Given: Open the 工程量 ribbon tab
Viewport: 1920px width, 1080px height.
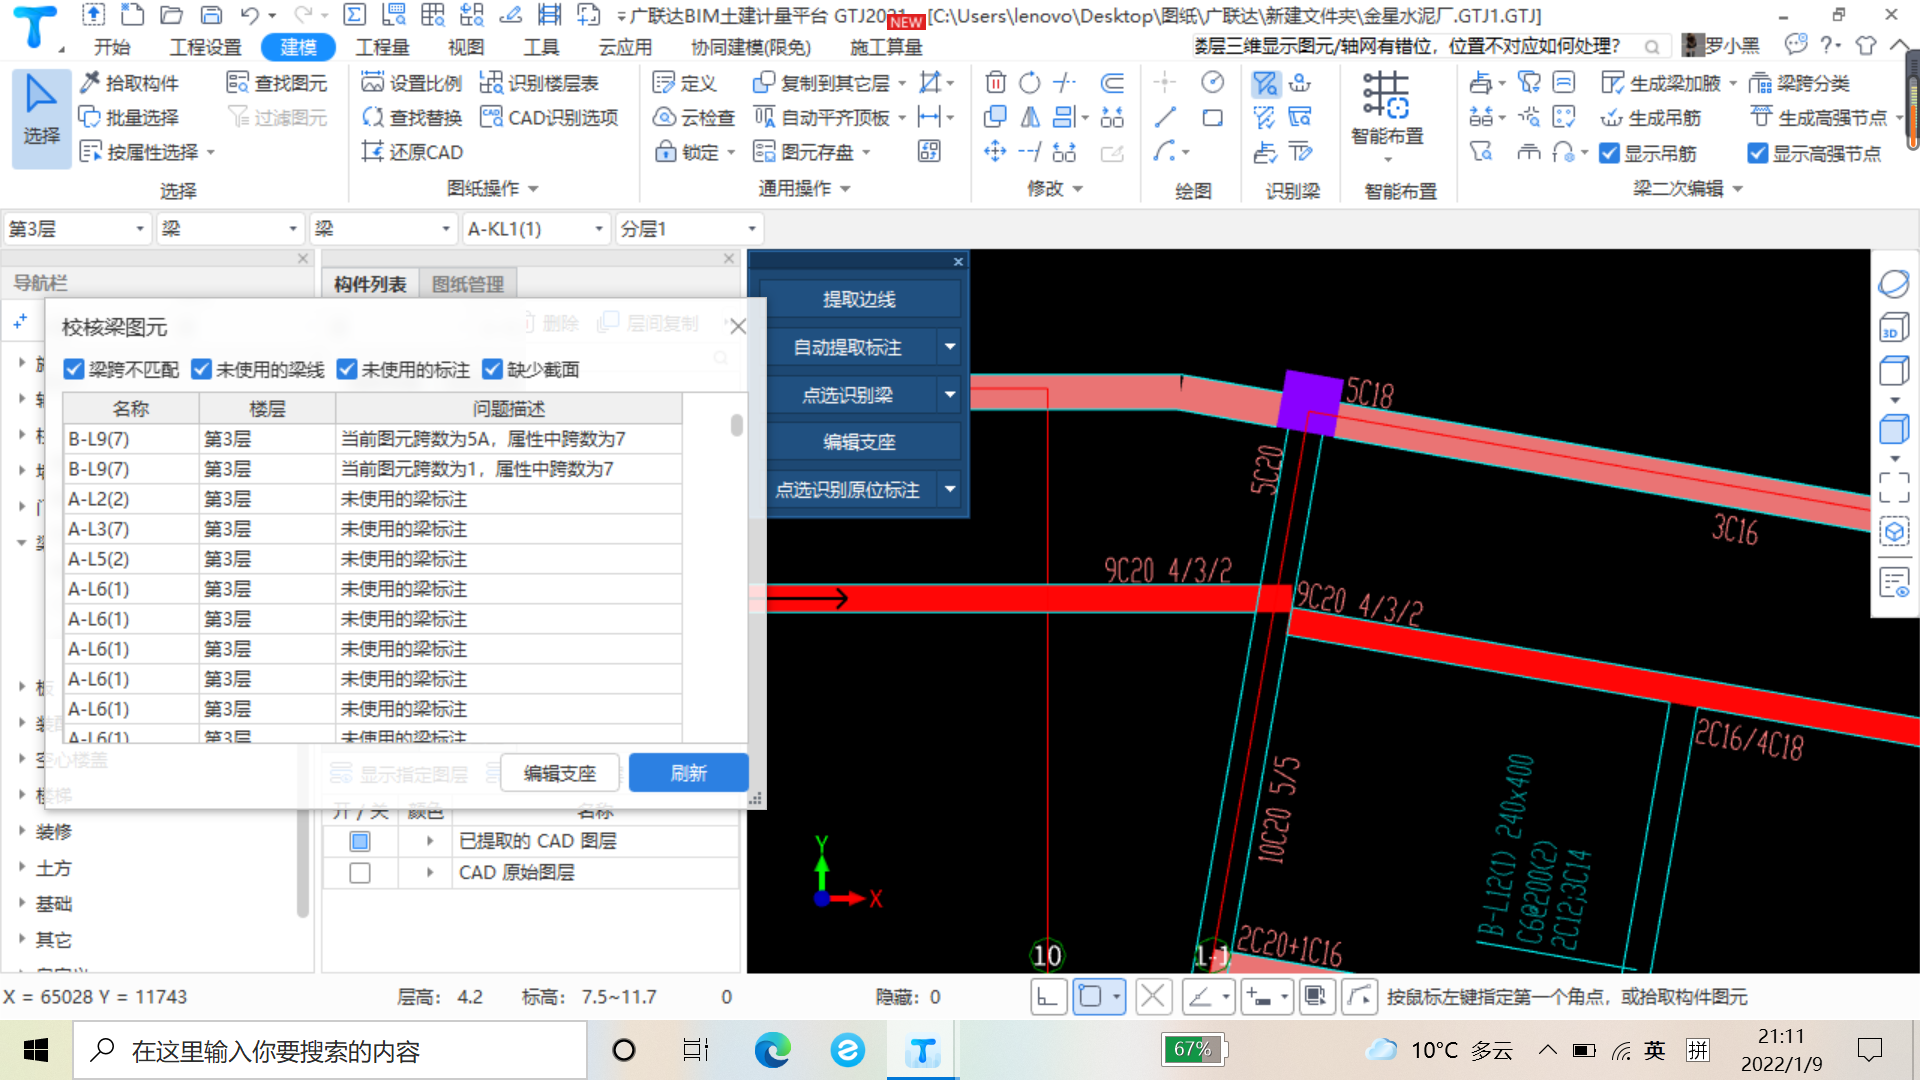Looking at the screenshot, I should point(382,47).
